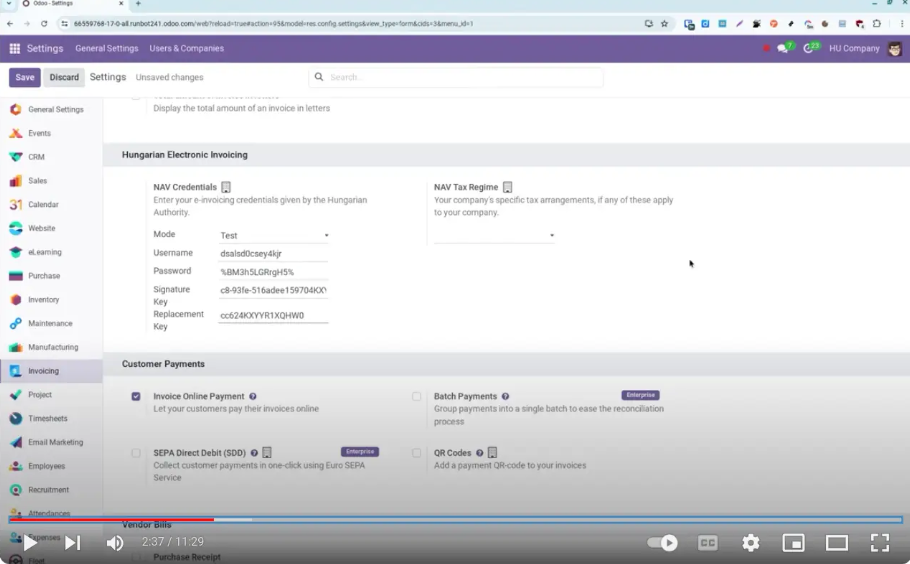Bookmark this page with the star icon
Viewport: 910px width, 564px height.
[x=665, y=24]
